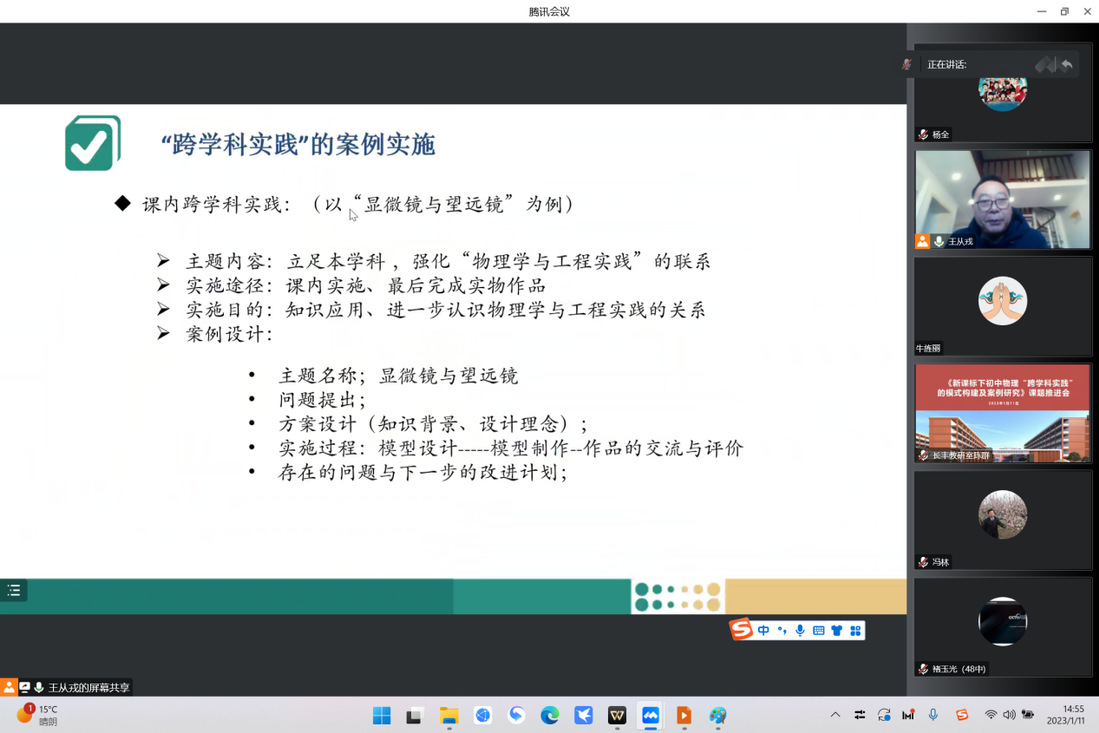1099x733 pixels.
Task: Open the clock showing 14:55 2023/1/11
Action: (x=1066, y=715)
